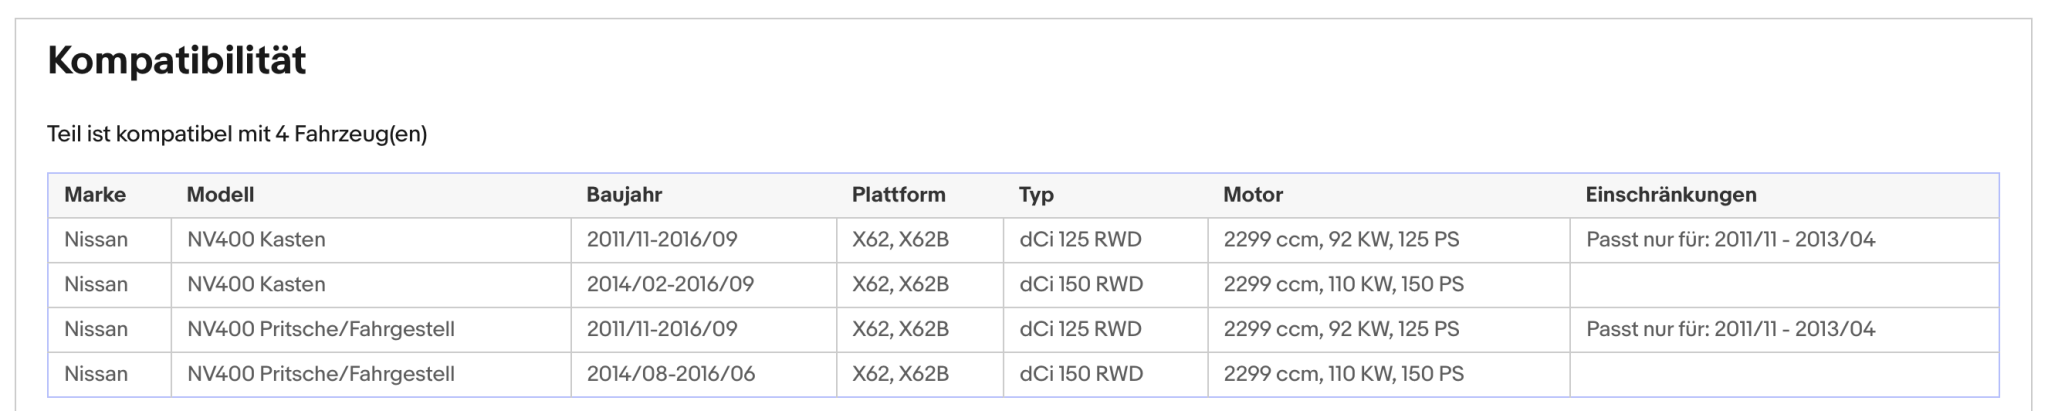Click first row 'Passt nur für' restriction
Image resolution: width=2048 pixels, height=411 pixels.
coord(1730,240)
